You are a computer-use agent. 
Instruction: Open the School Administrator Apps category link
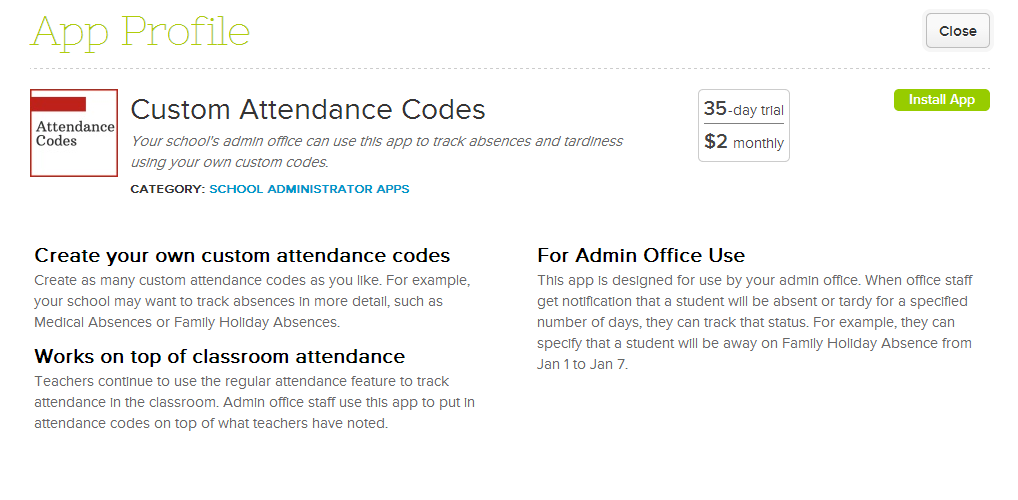309,189
